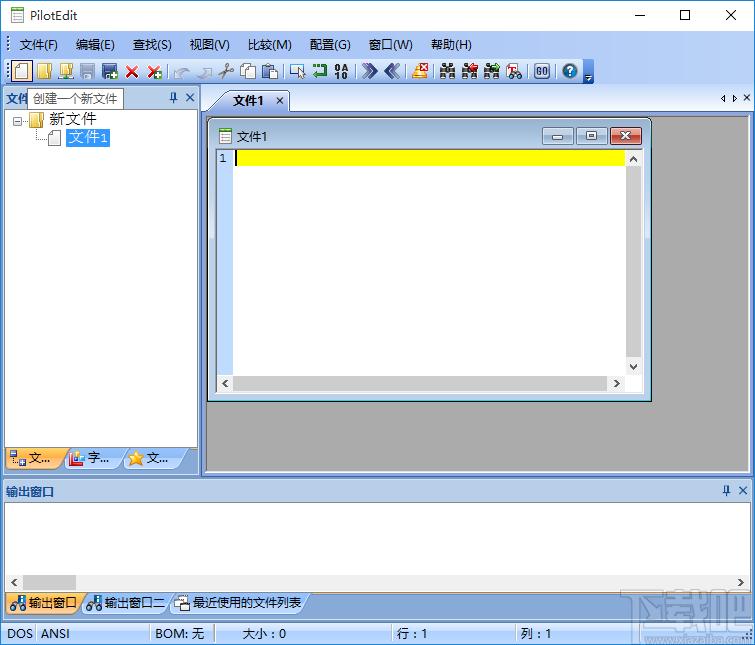Open the 配置(G) menu

330,45
